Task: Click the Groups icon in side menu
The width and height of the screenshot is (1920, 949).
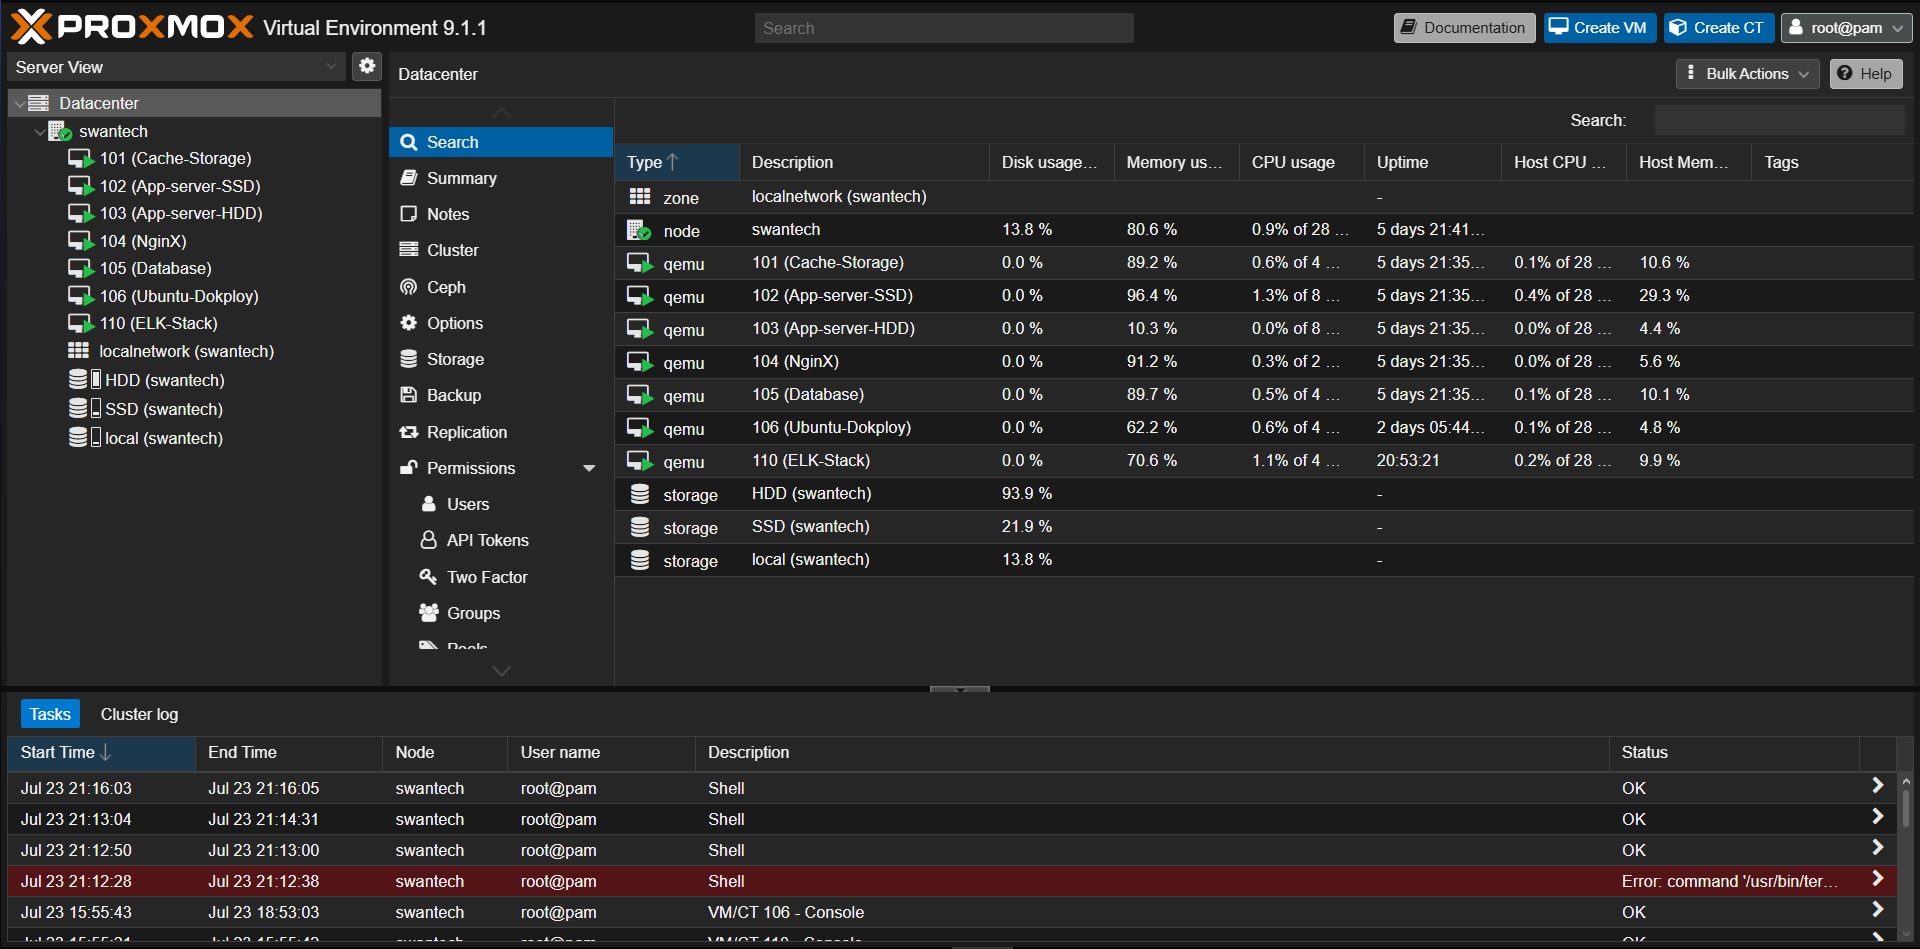Action: 429,613
